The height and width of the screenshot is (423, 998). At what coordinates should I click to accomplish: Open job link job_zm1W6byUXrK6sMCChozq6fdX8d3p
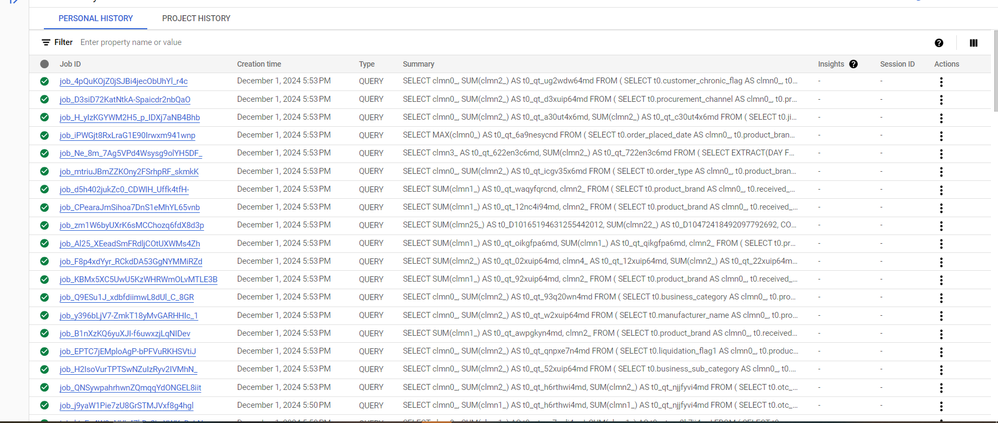tap(132, 225)
